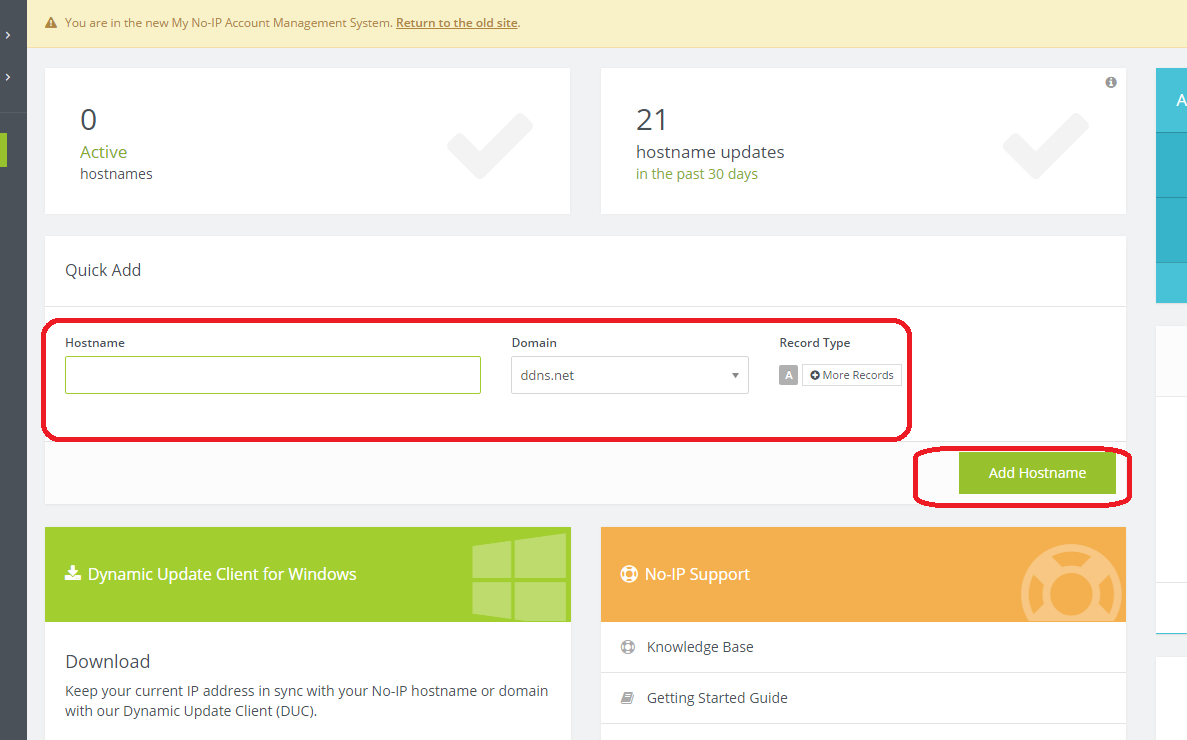Click the checkmark icon on hostname updates card

point(1045,145)
